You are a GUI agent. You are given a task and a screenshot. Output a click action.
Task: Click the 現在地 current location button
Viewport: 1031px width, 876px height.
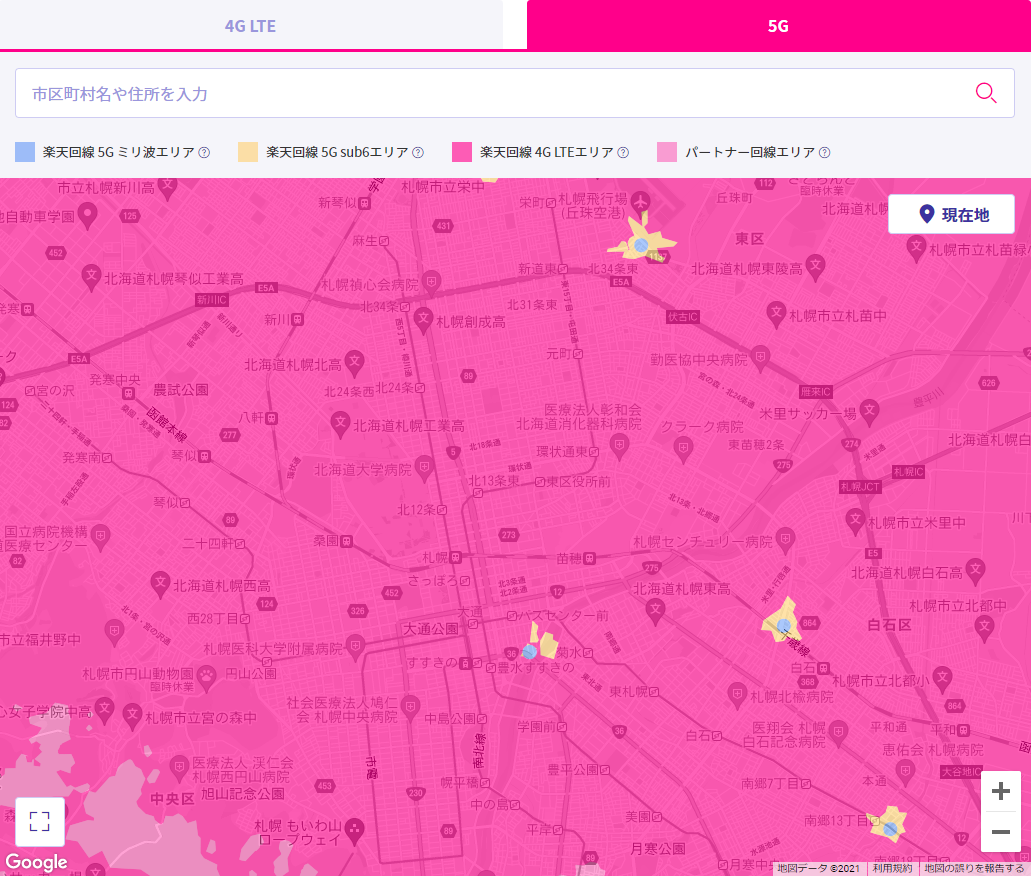(x=951, y=214)
